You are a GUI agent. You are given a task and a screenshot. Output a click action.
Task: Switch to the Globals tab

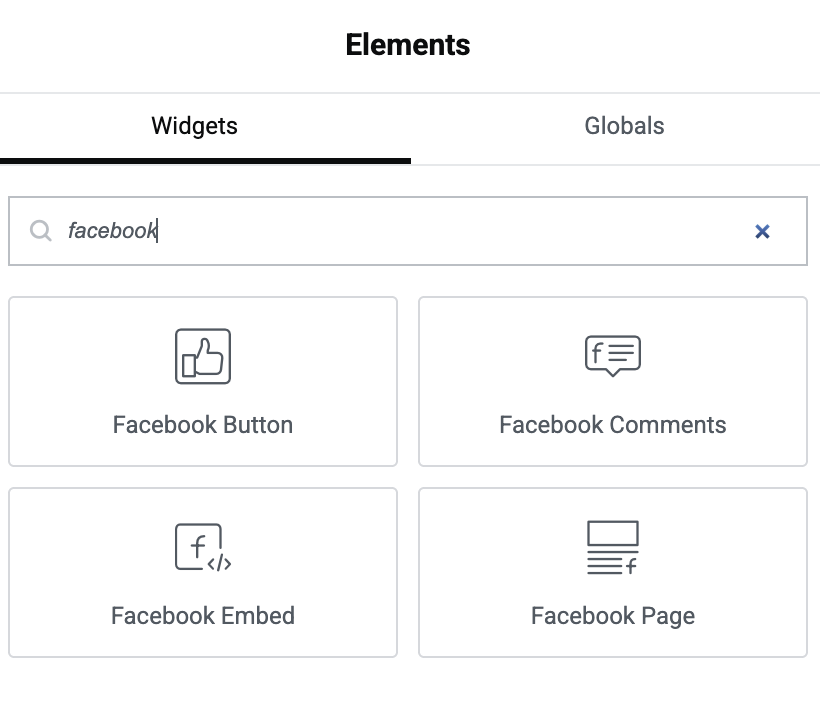(x=624, y=126)
